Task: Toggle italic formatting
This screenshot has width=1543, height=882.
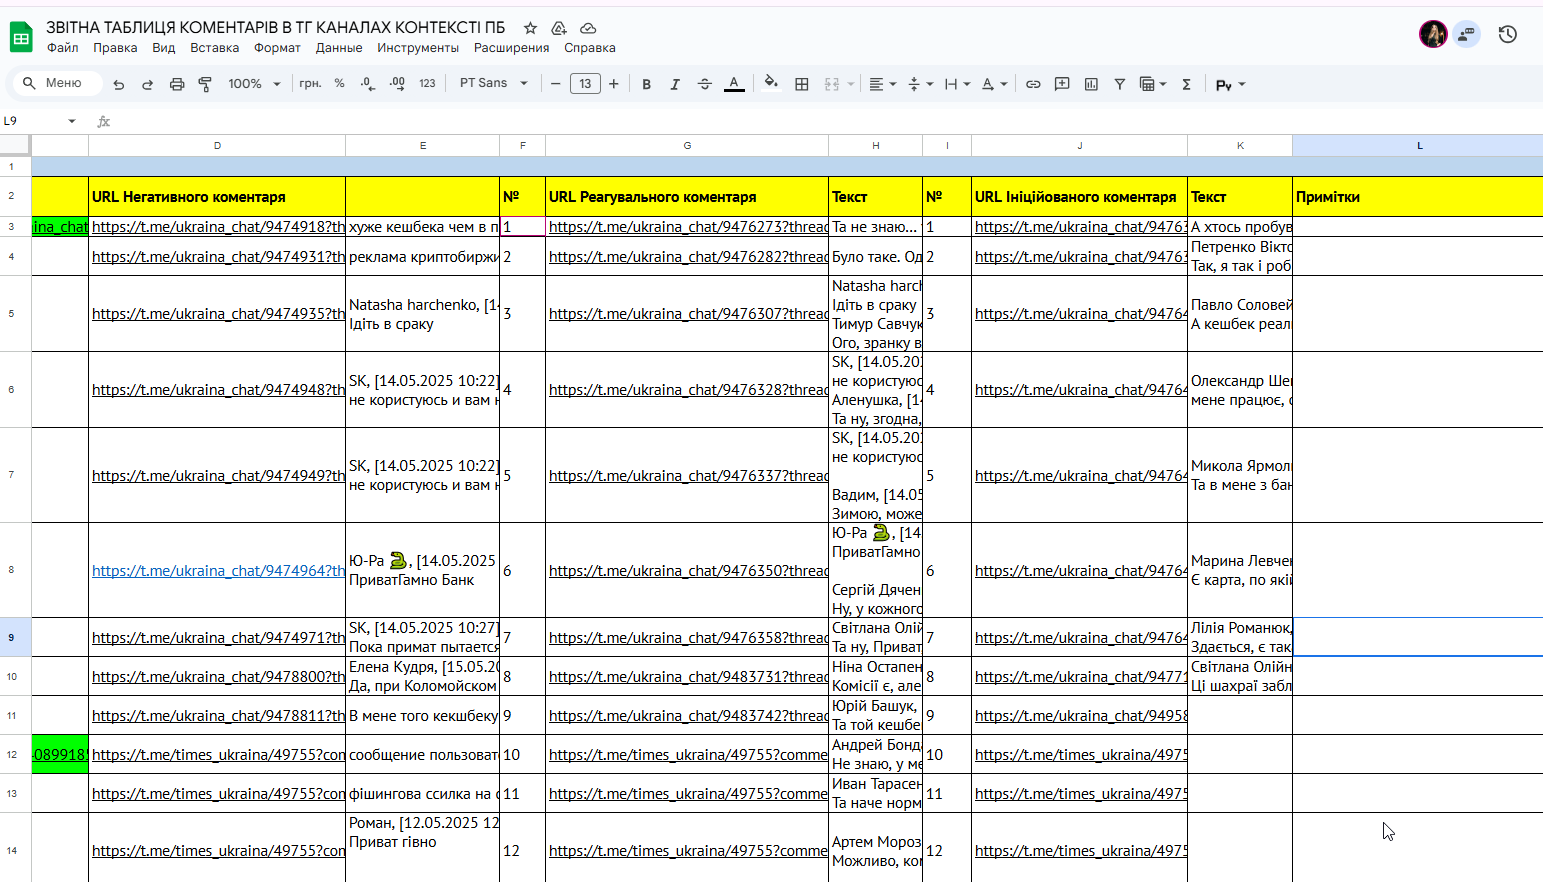Action: pyautogui.click(x=675, y=84)
